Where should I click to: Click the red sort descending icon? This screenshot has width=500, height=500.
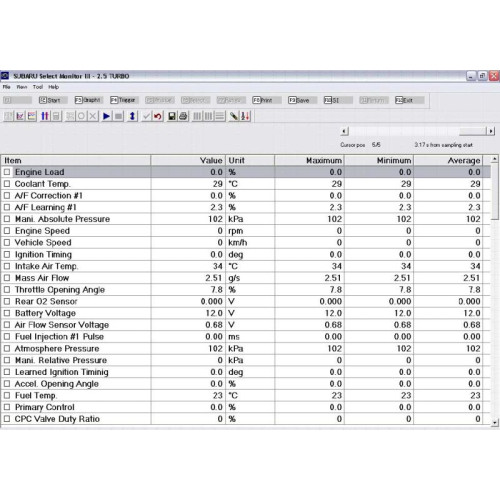pos(246,116)
